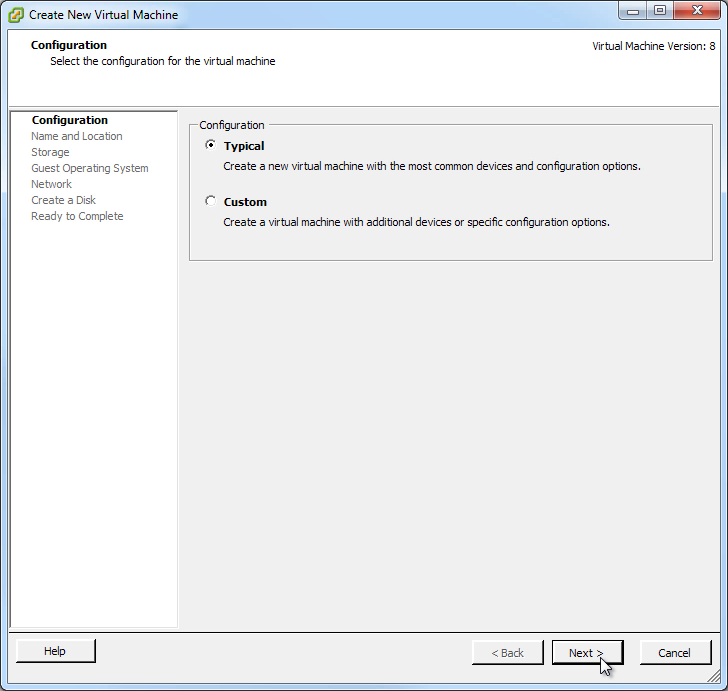Viewport: 728px width, 691px height.
Task: Cancel the virtual machine wizard
Action: pyautogui.click(x=675, y=652)
